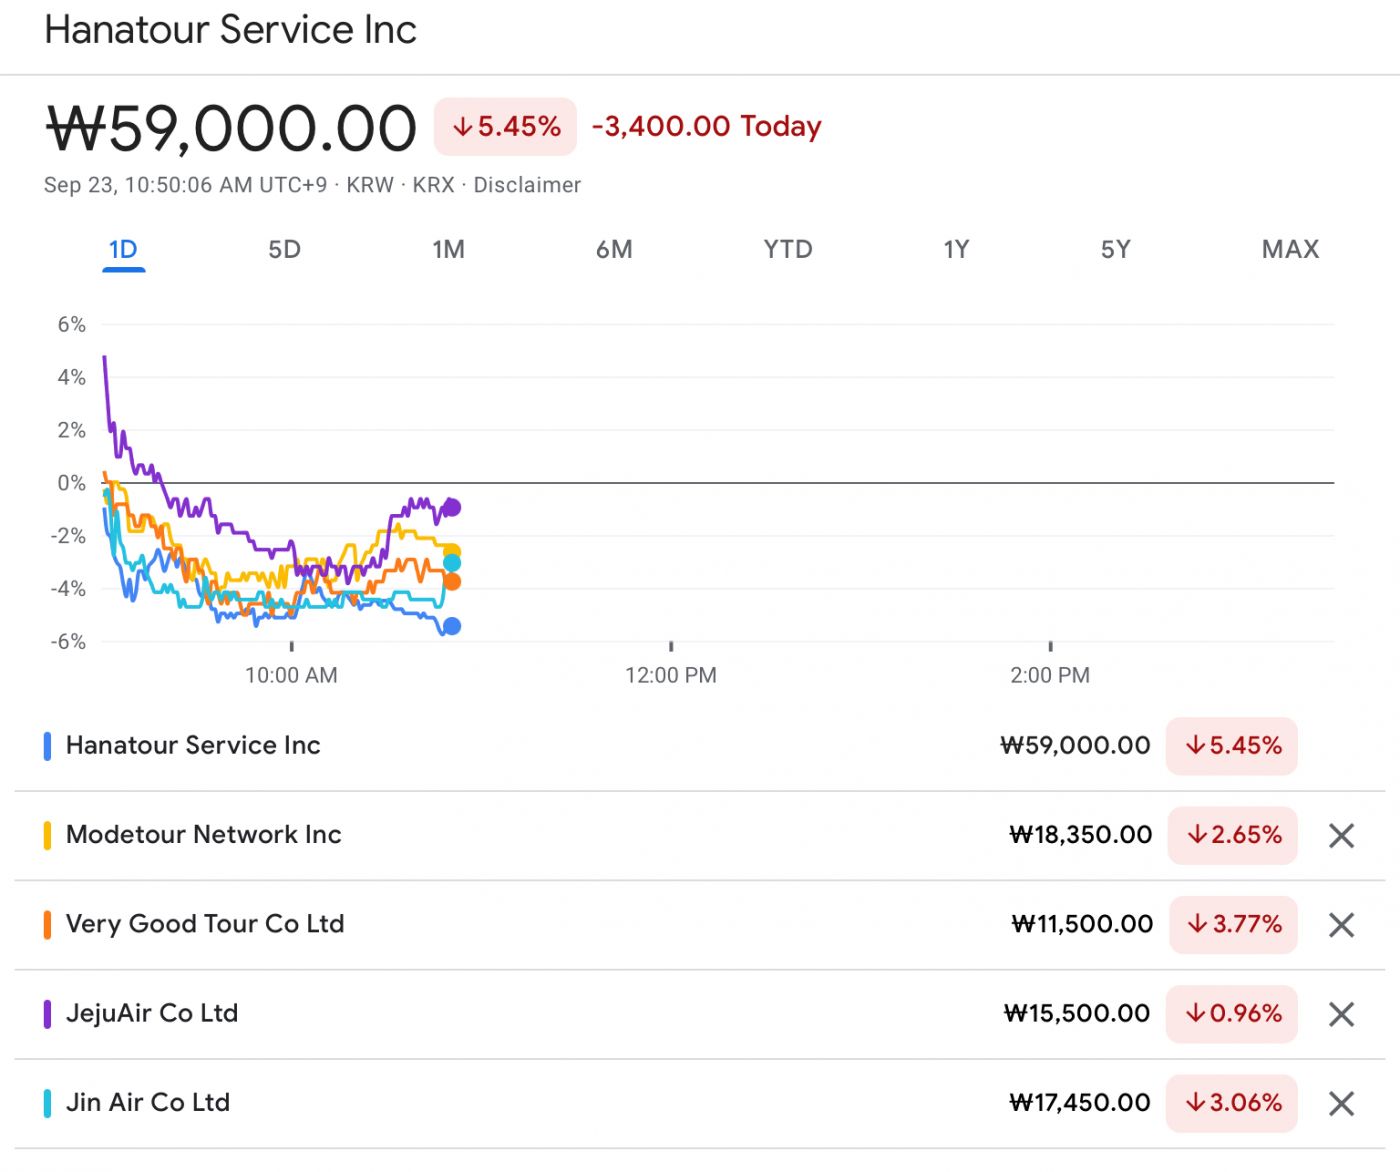1400x1172 pixels.
Task: Remove JejuAir Co Ltd from comparison
Action: click(1341, 1014)
